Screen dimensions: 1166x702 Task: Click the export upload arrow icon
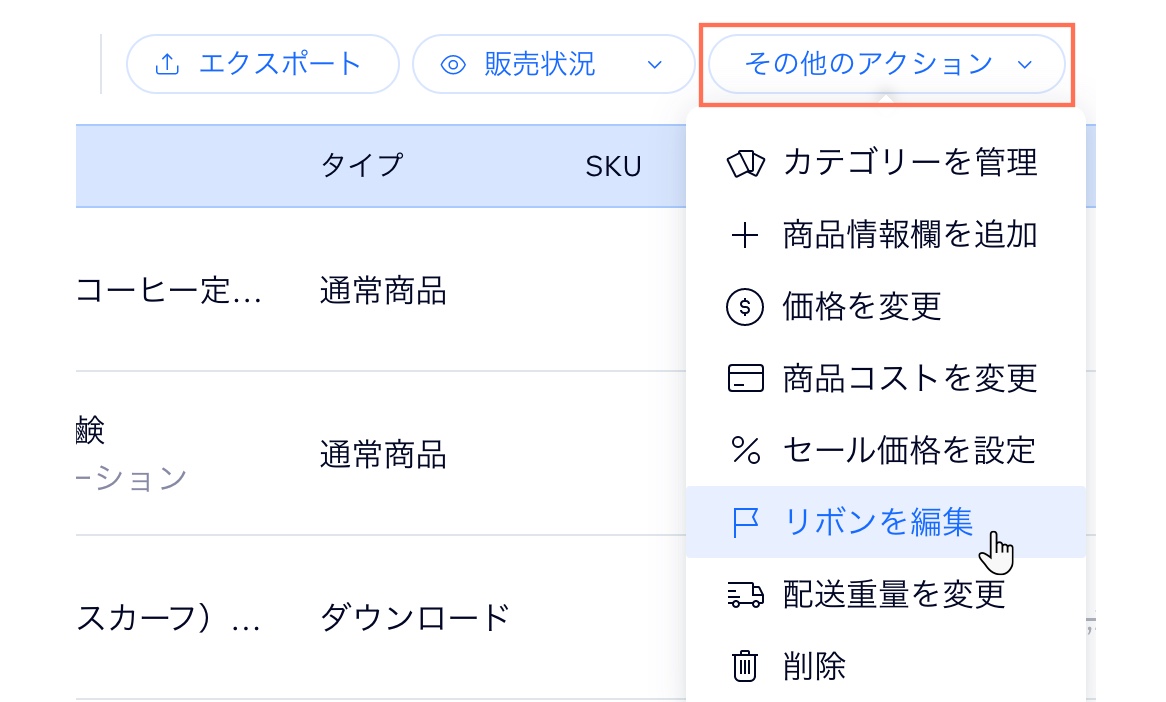(167, 65)
